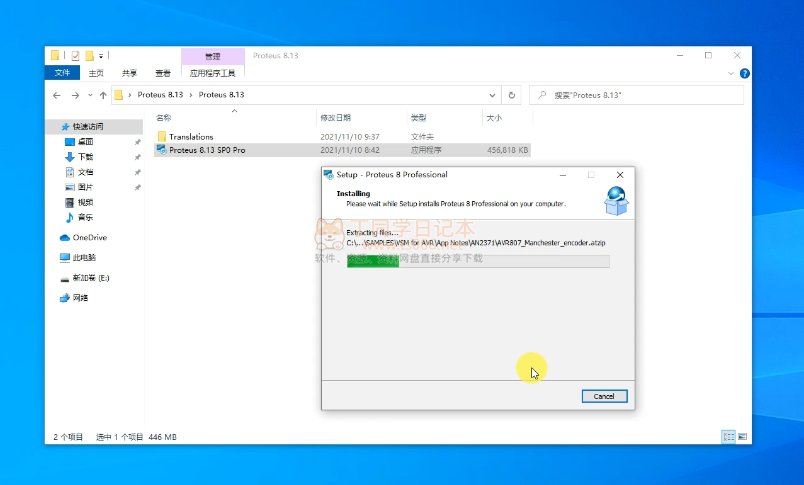Screen dimensions: 804x485
Task: Open 下载 folder in quick access
Action: [85, 157]
